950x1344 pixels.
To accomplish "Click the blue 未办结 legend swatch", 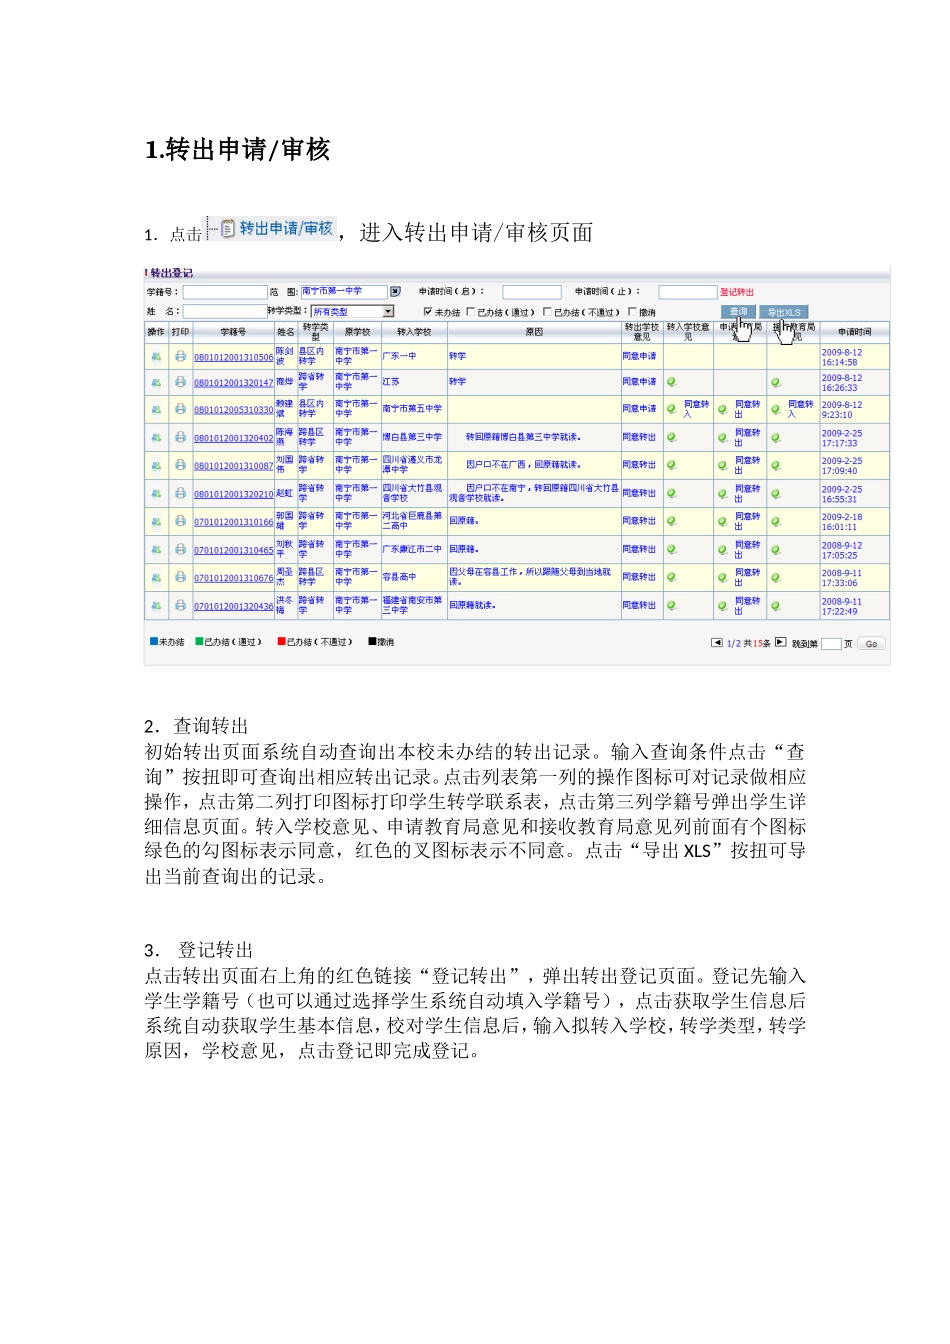I will pos(153,642).
